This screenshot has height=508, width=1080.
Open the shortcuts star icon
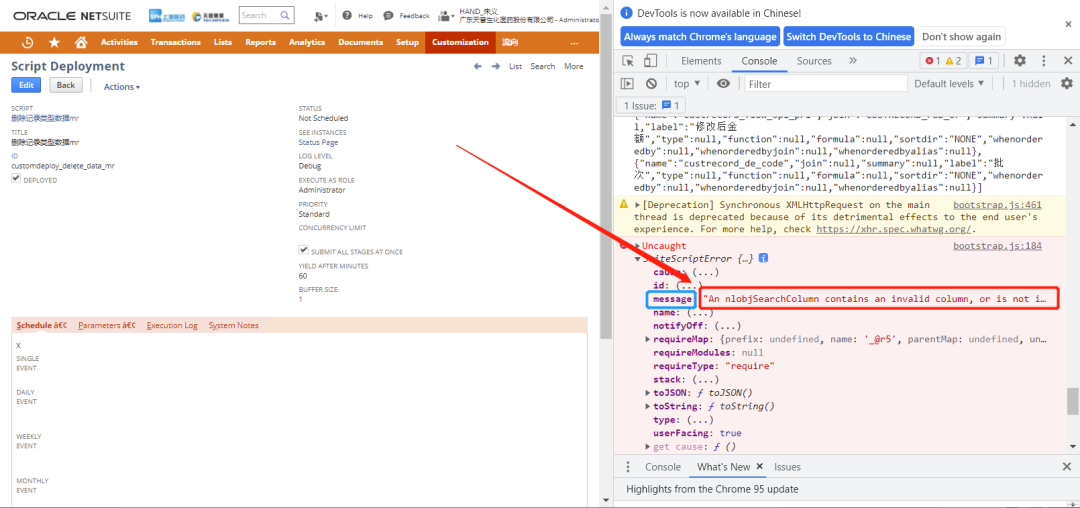click(x=54, y=43)
